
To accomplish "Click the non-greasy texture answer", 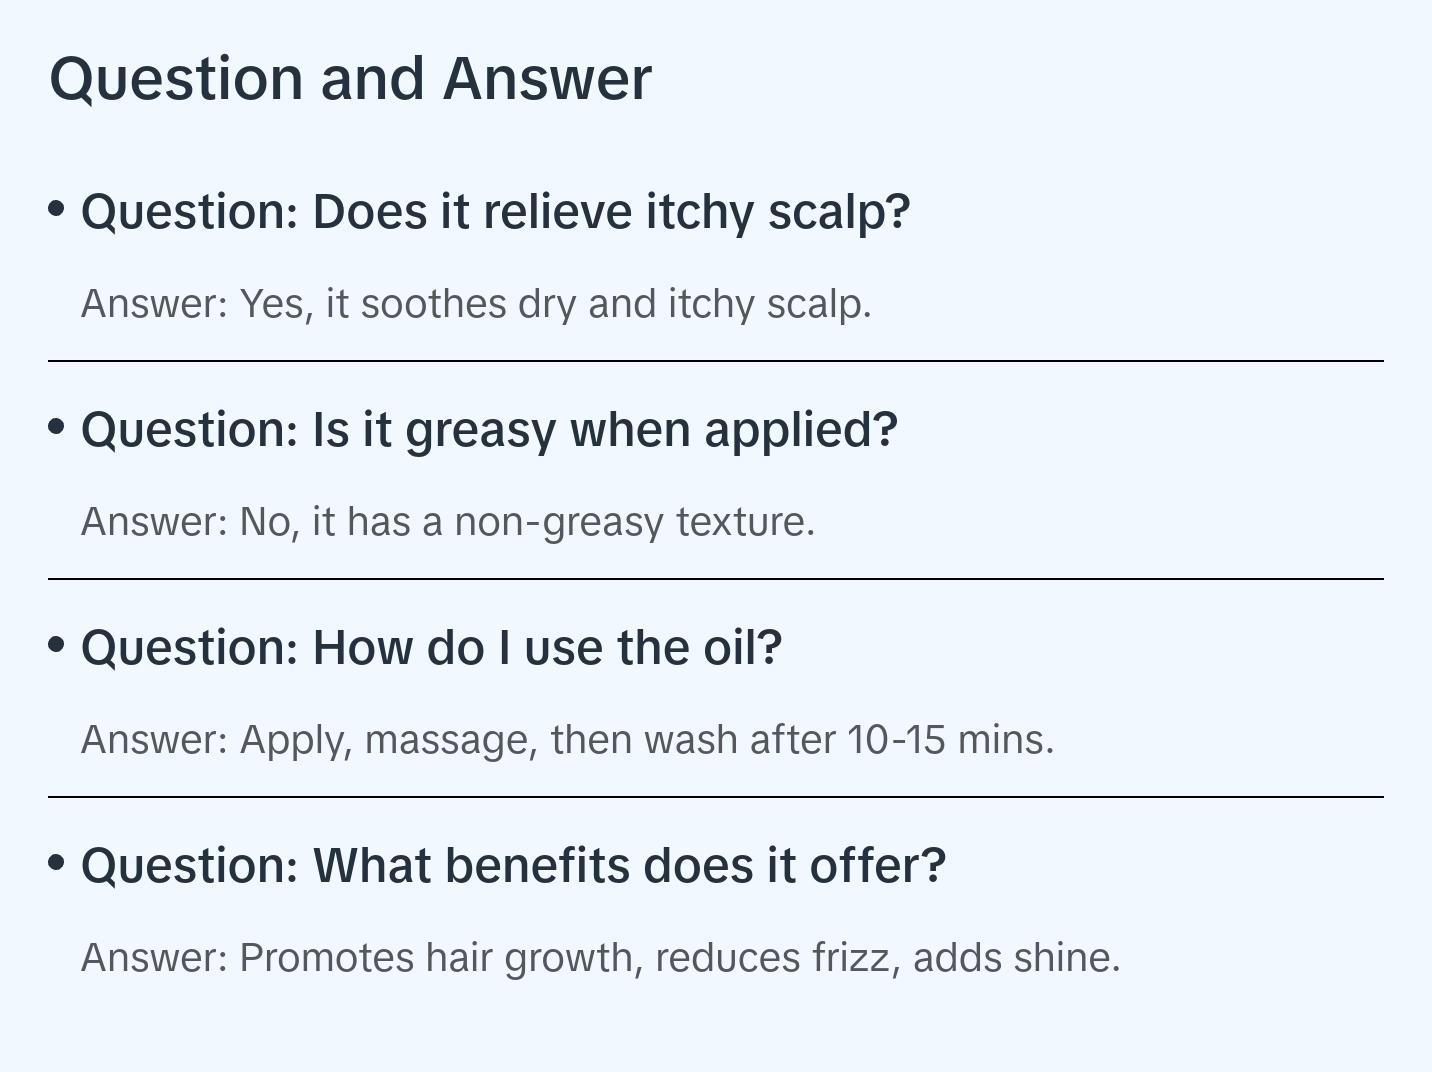I will [x=448, y=522].
